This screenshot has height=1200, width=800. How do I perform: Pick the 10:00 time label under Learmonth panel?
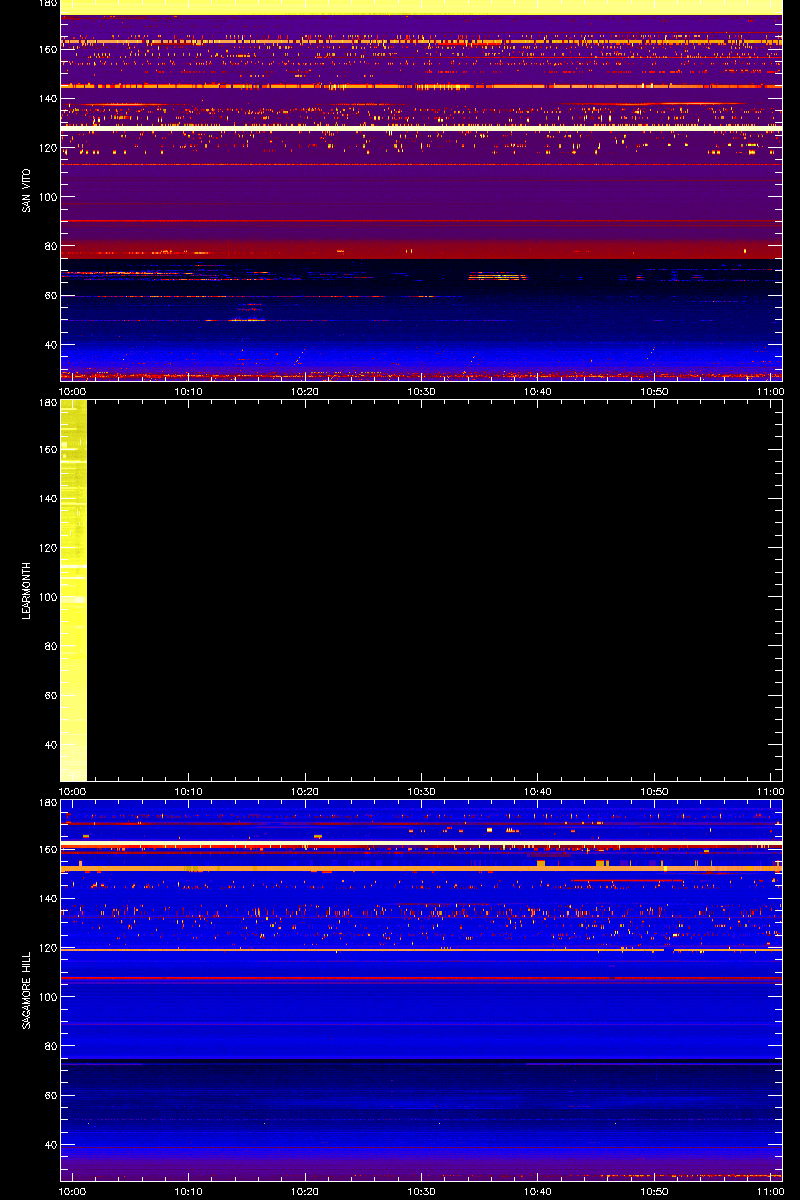73,792
